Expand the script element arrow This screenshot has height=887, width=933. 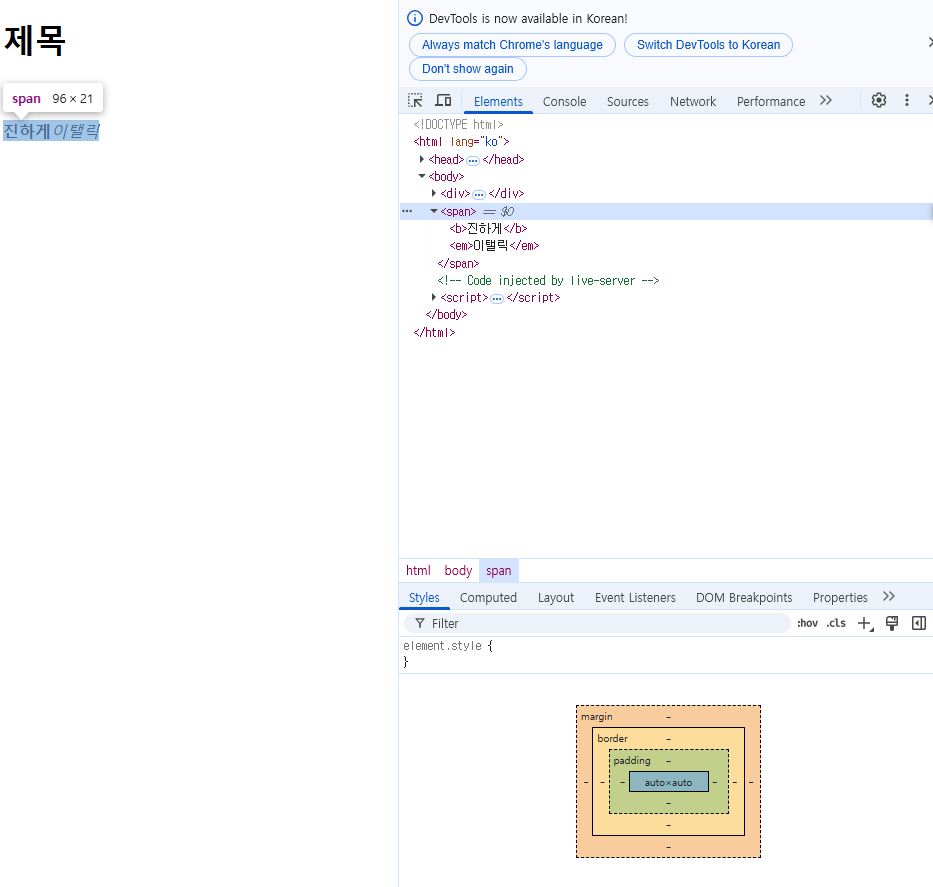(x=434, y=297)
